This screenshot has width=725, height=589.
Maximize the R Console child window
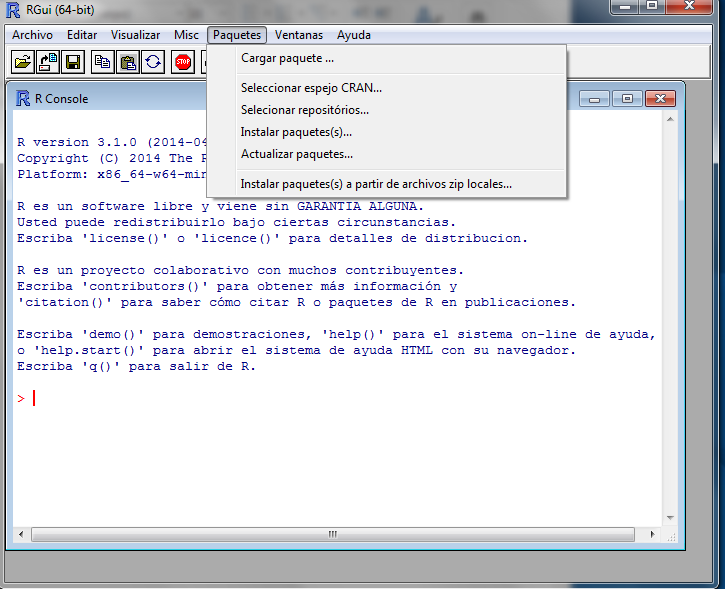click(x=627, y=98)
